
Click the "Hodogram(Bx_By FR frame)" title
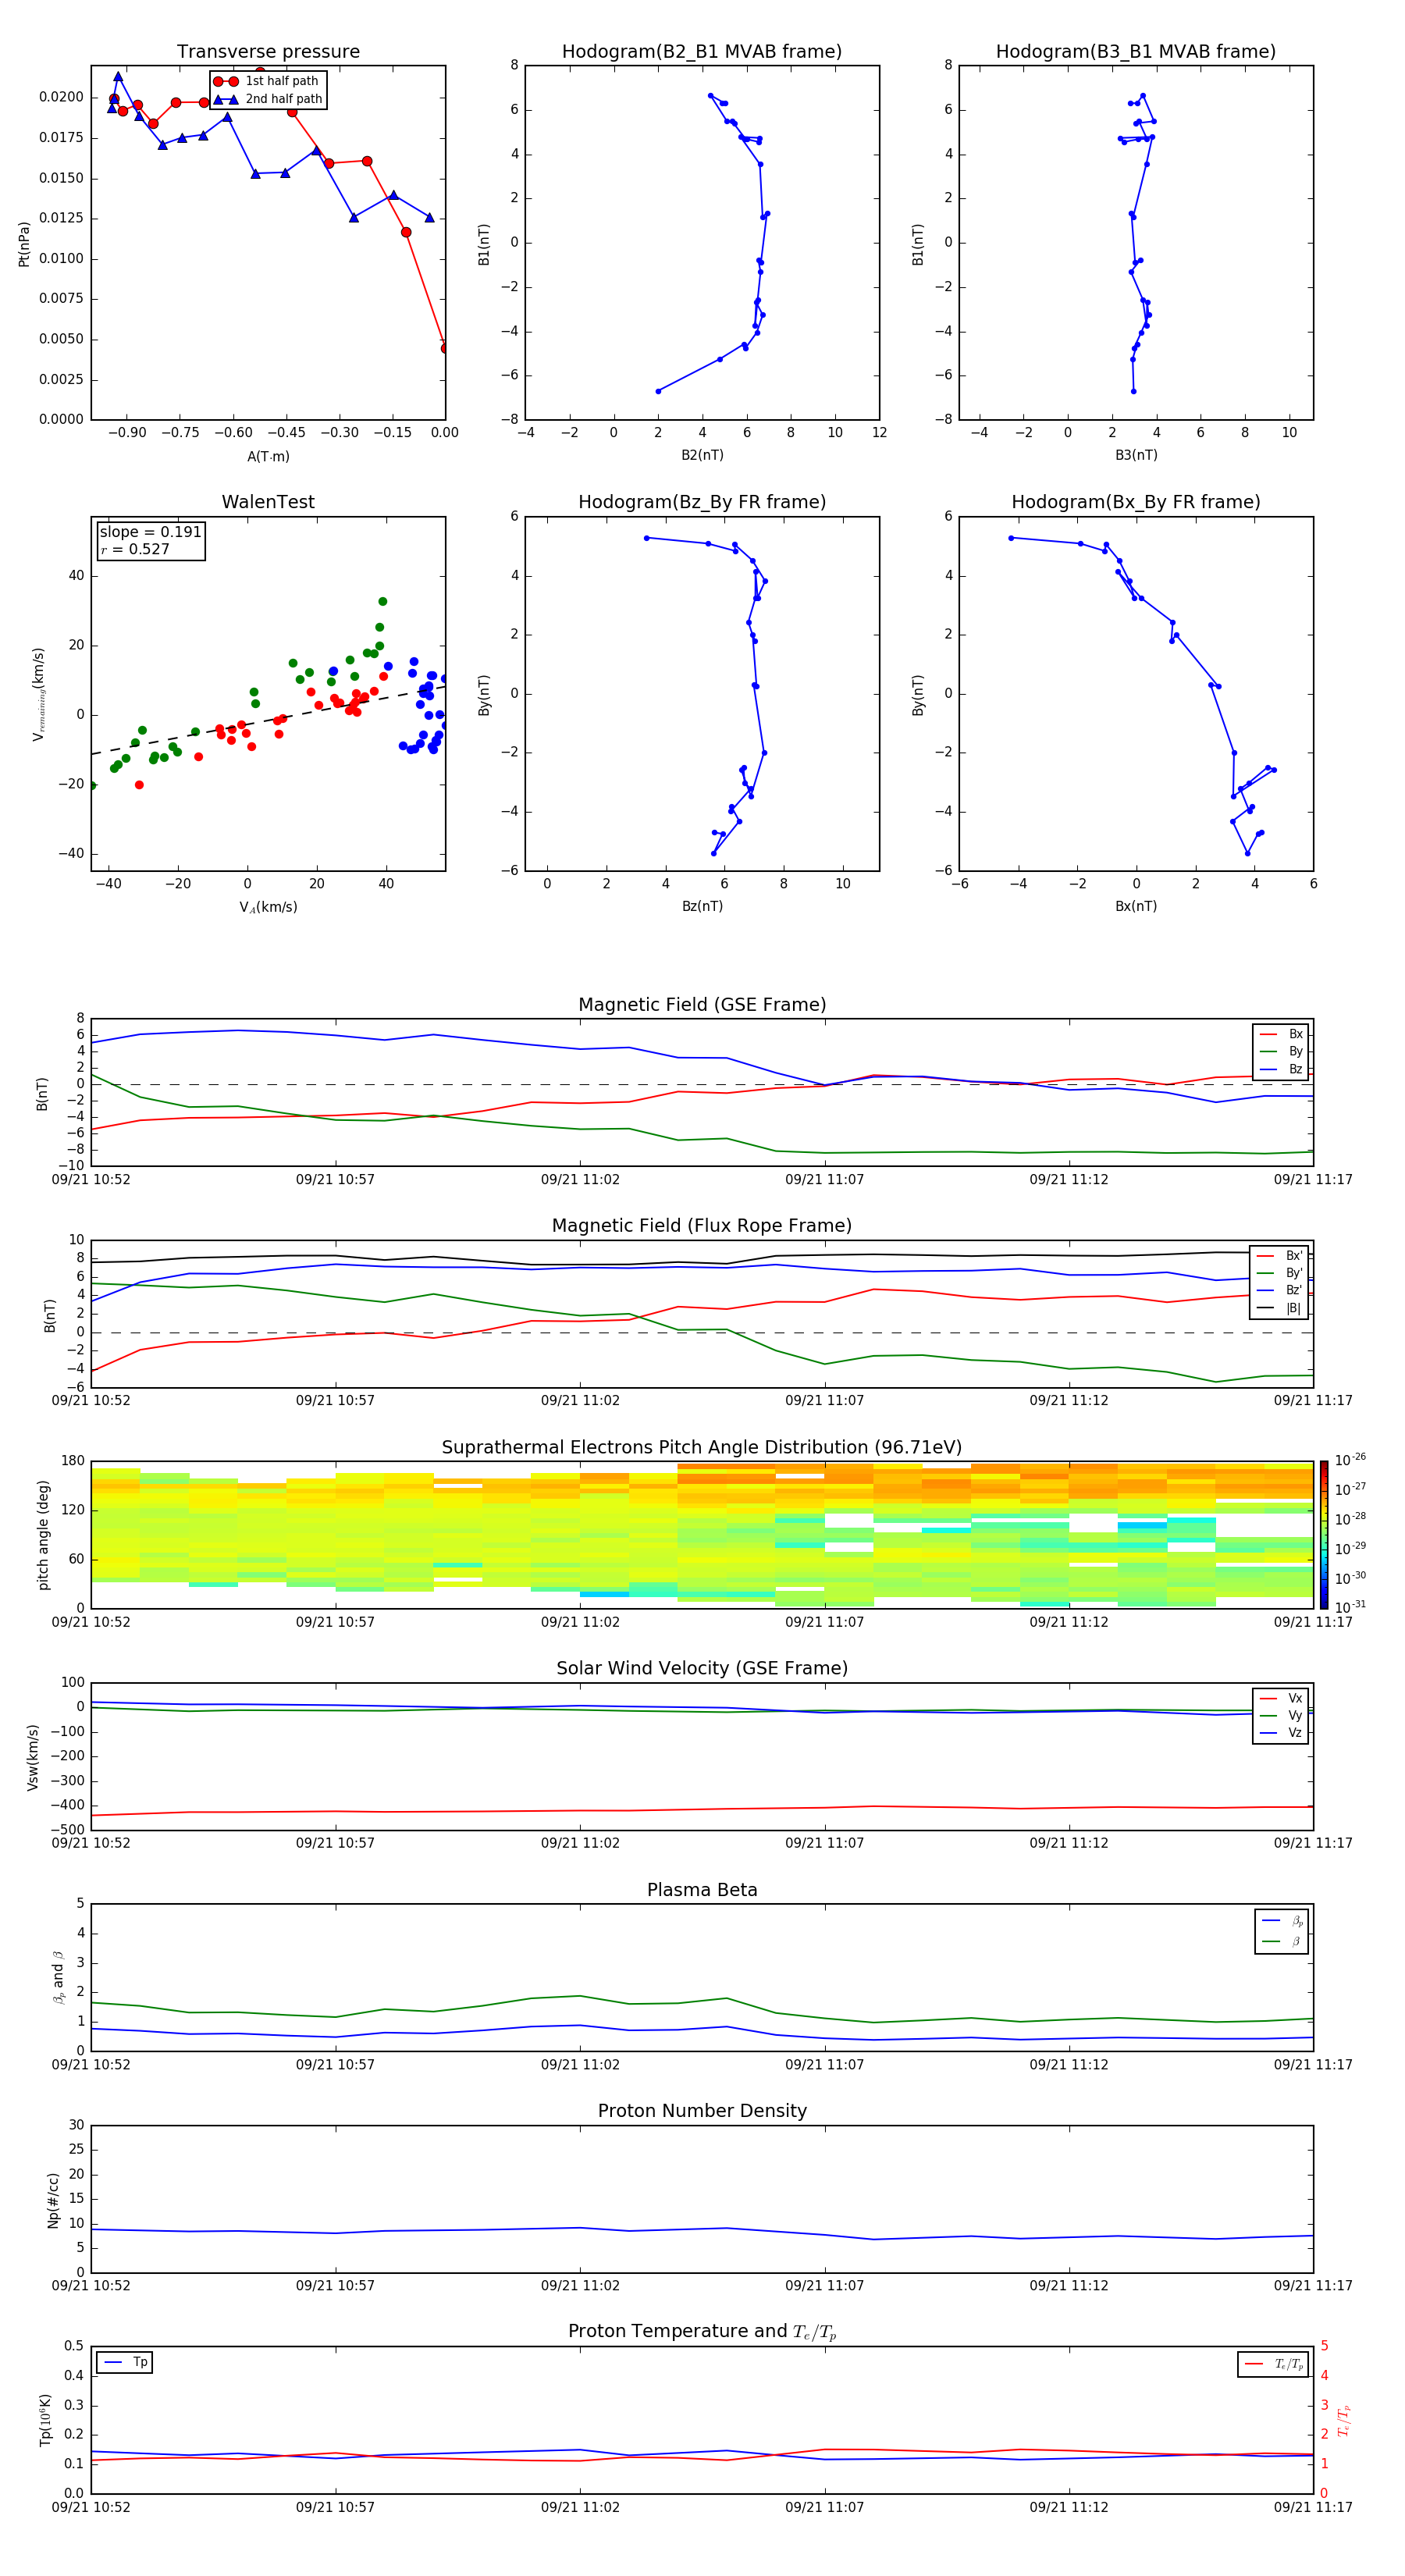(1136, 502)
